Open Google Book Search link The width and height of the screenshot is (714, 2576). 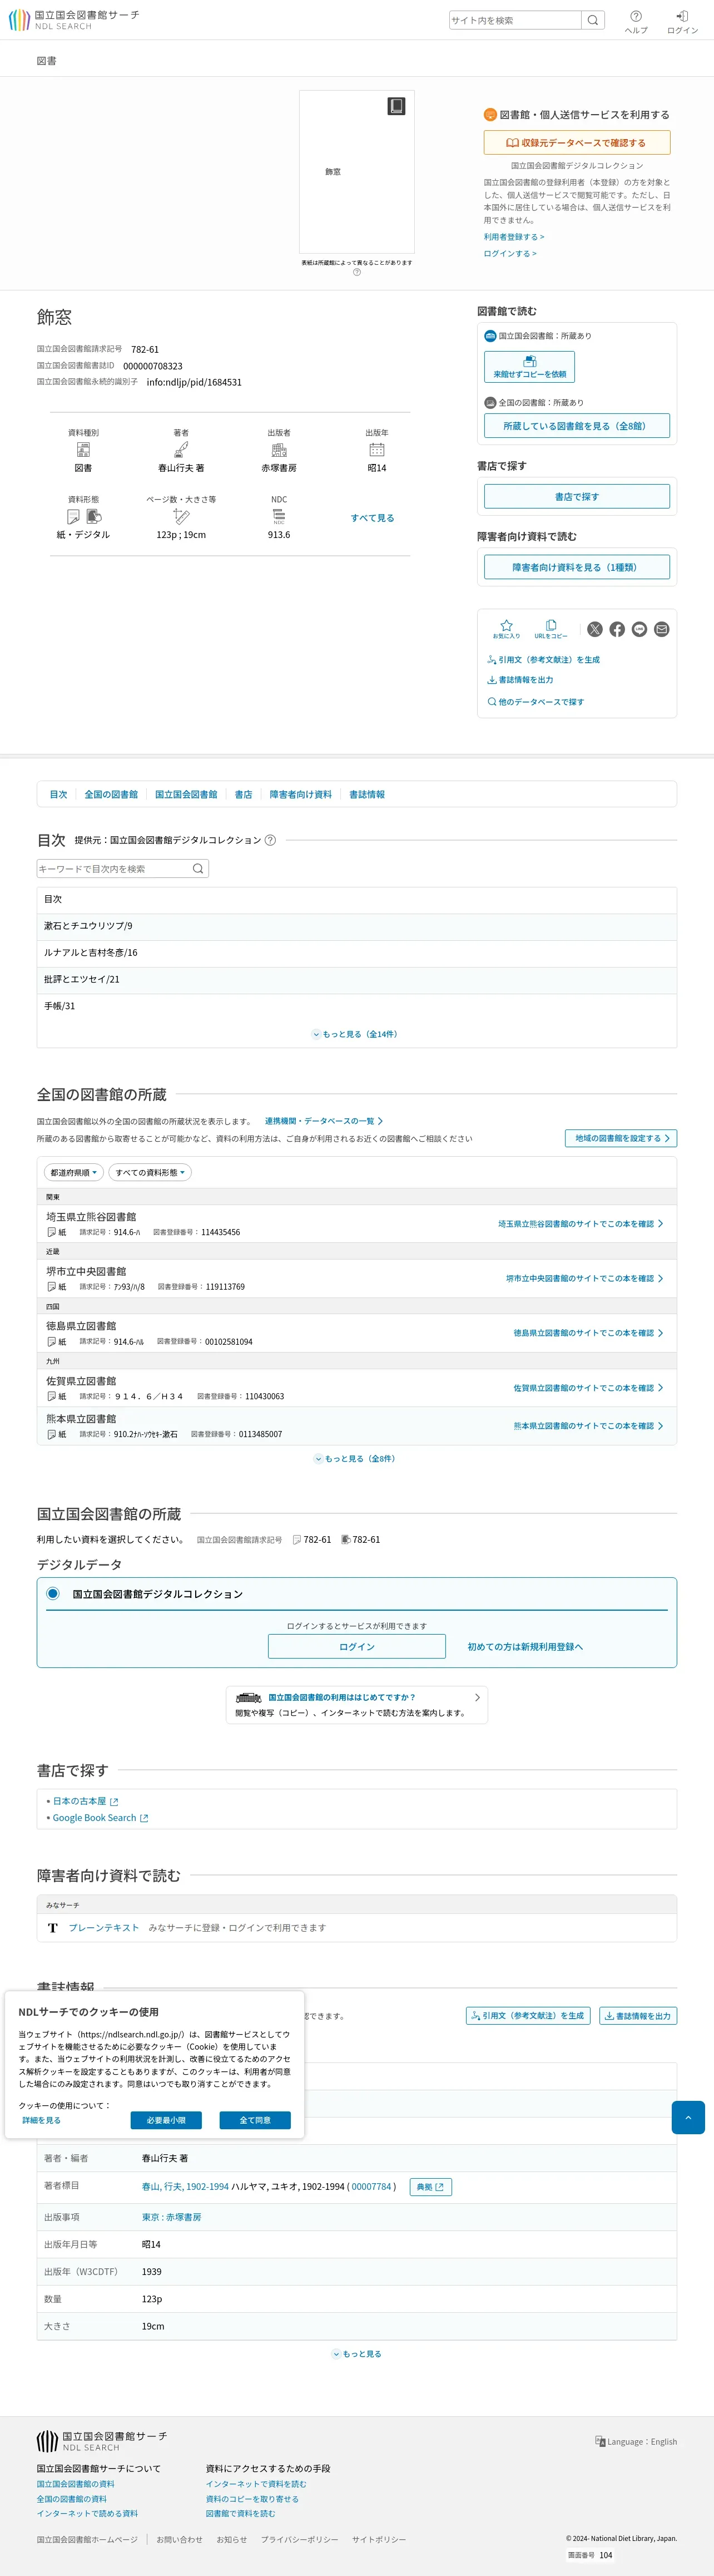click(x=100, y=1818)
